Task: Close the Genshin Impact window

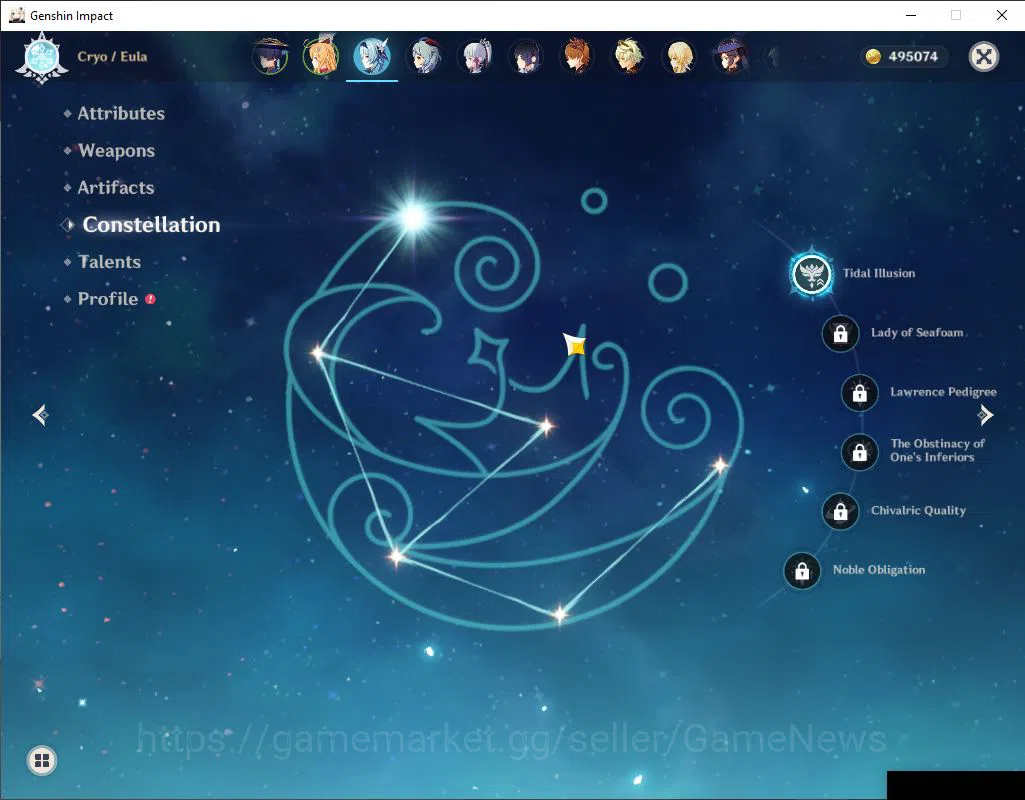Action: pyautogui.click(x=1001, y=15)
